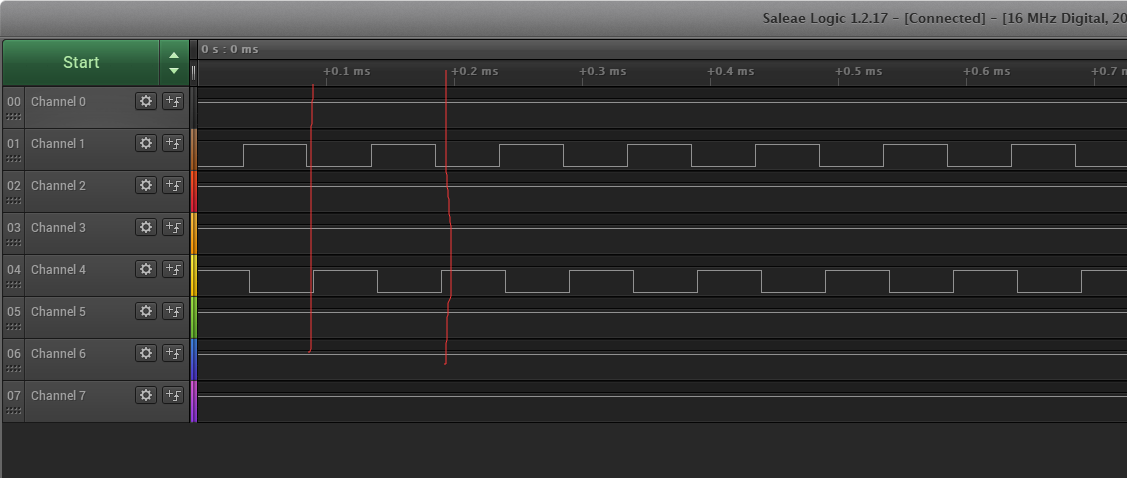Select the Channel 1 label
The image size is (1127, 478).
(x=58, y=144)
